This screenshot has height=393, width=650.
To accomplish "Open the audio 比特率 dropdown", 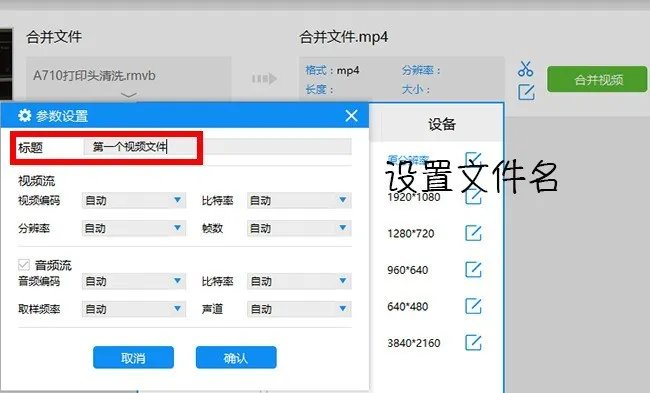I will click(x=299, y=281).
